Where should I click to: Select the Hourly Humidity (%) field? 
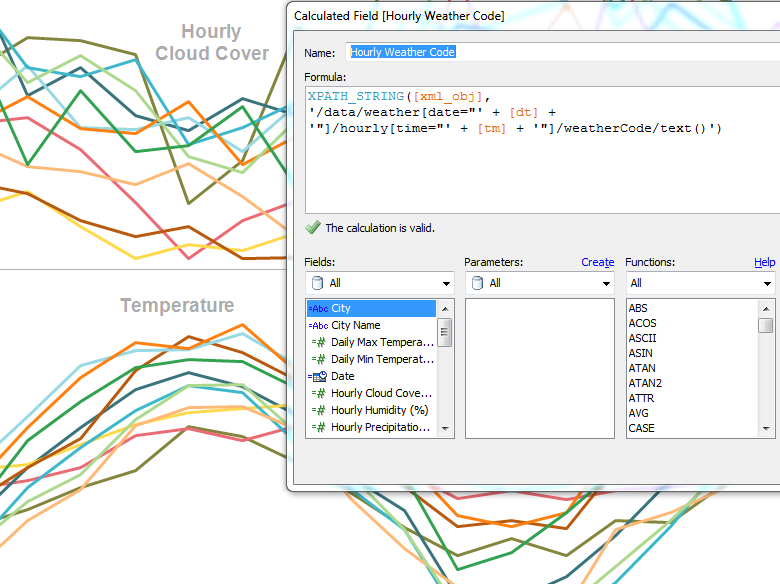[x=371, y=410]
